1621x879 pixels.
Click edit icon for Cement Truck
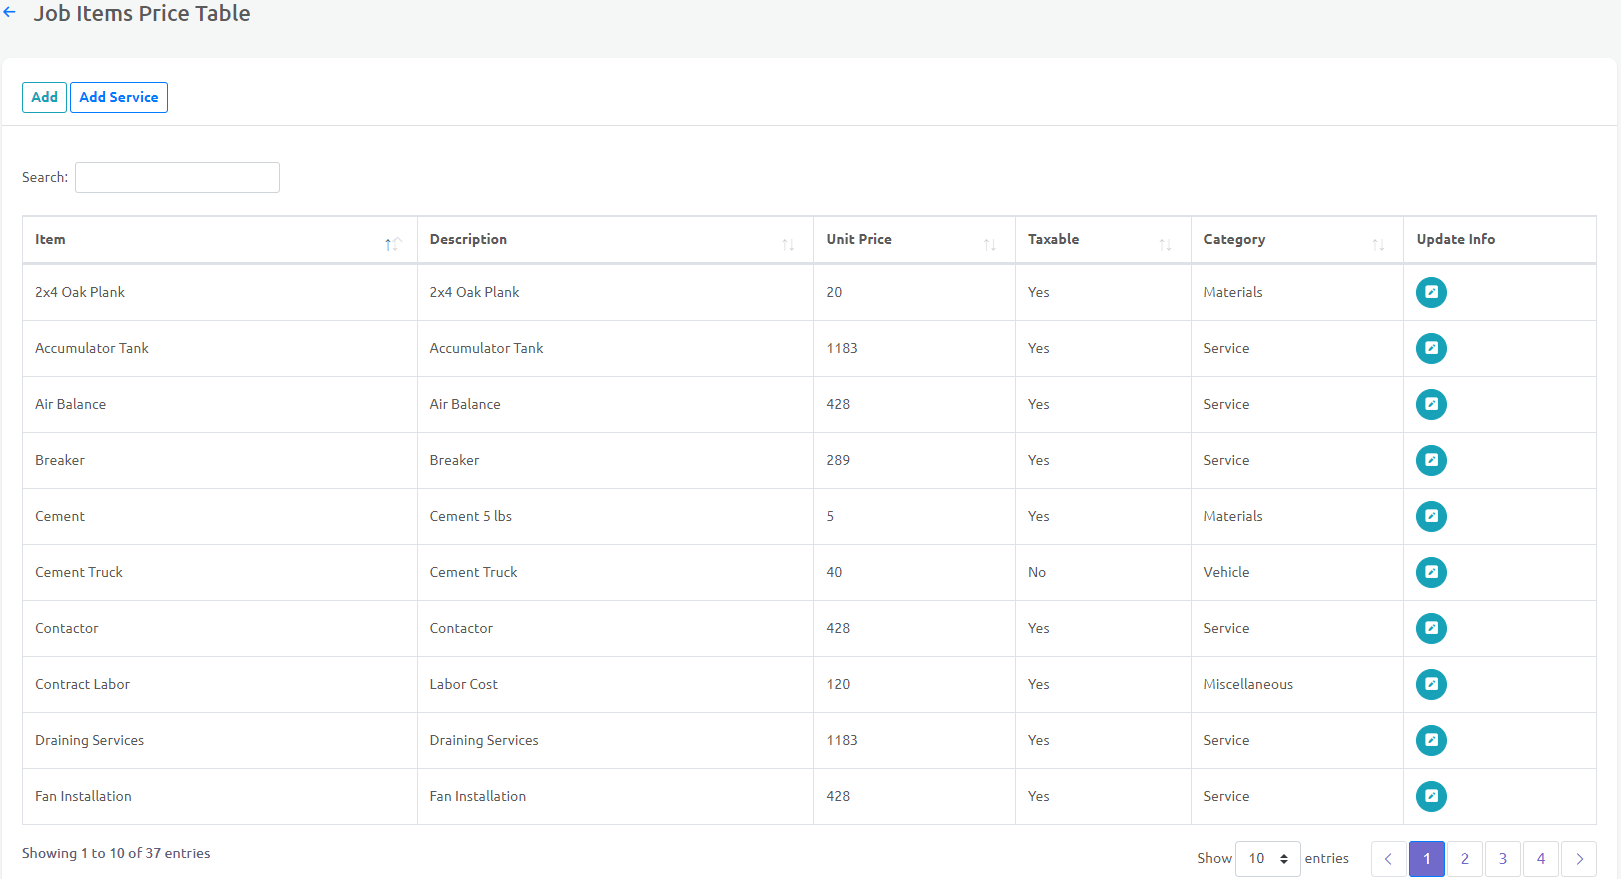point(1431,572)
